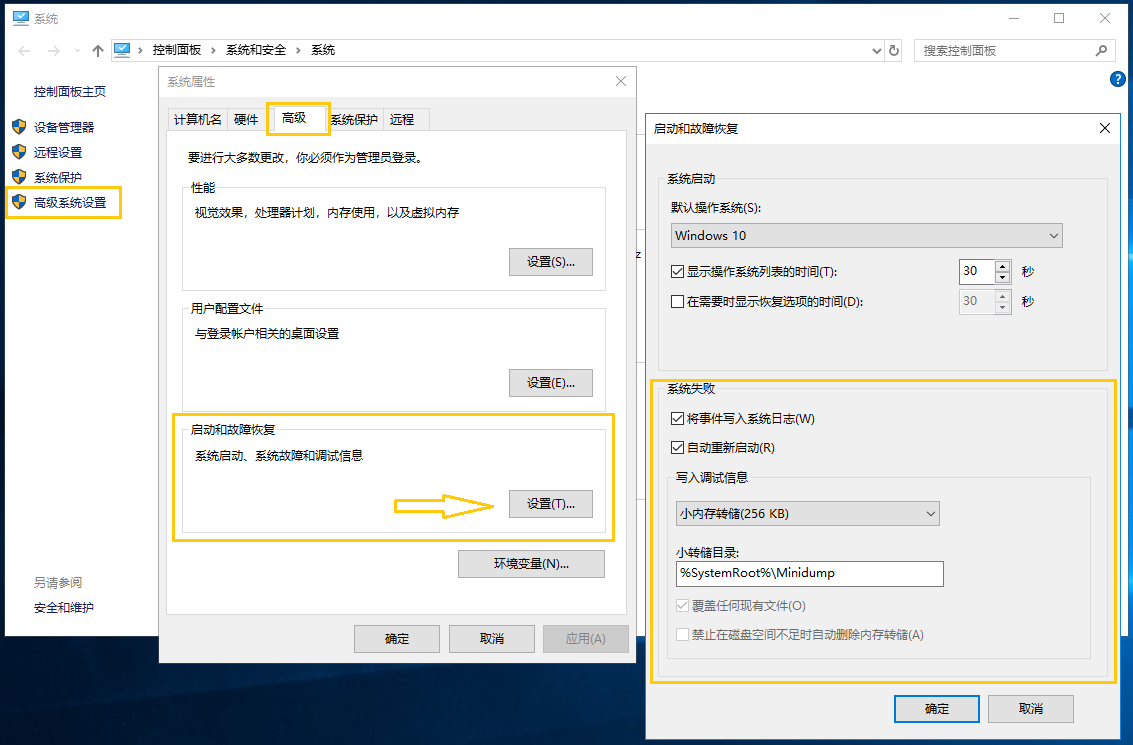Image resolution: width=1133 pixels, height=745 pixels.
Task: Switch to the 硬件 tab
Action: pyautogui.click(x=246, y=118)
